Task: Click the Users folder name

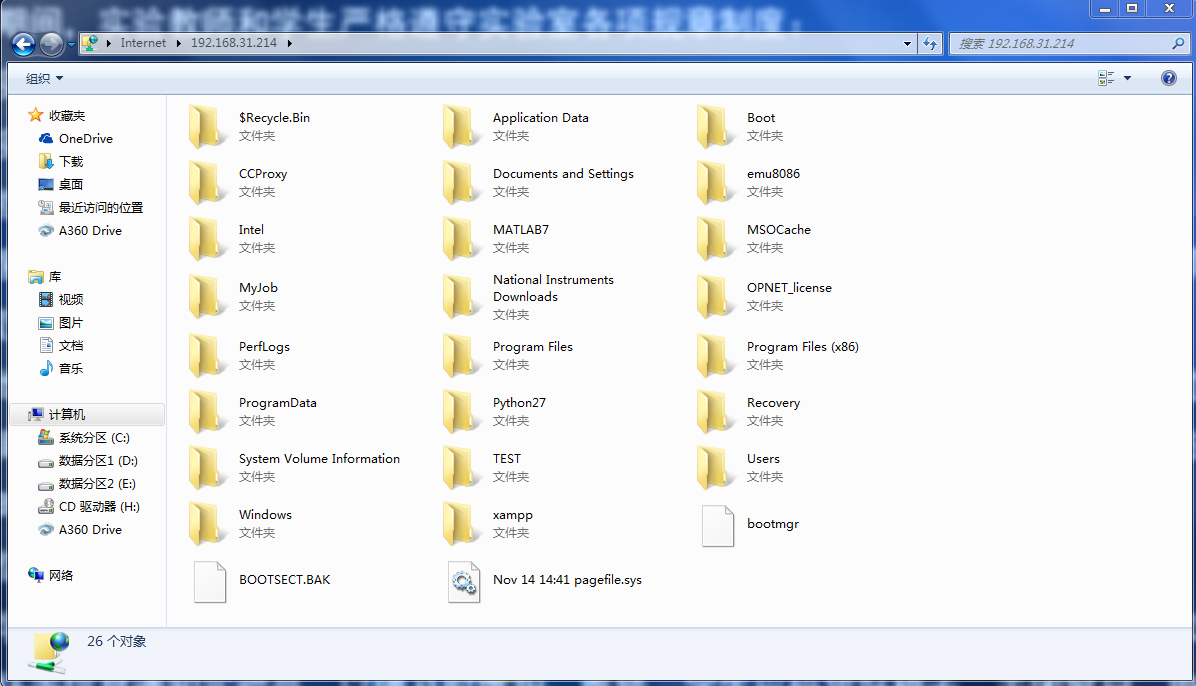Action: (763, 459)
